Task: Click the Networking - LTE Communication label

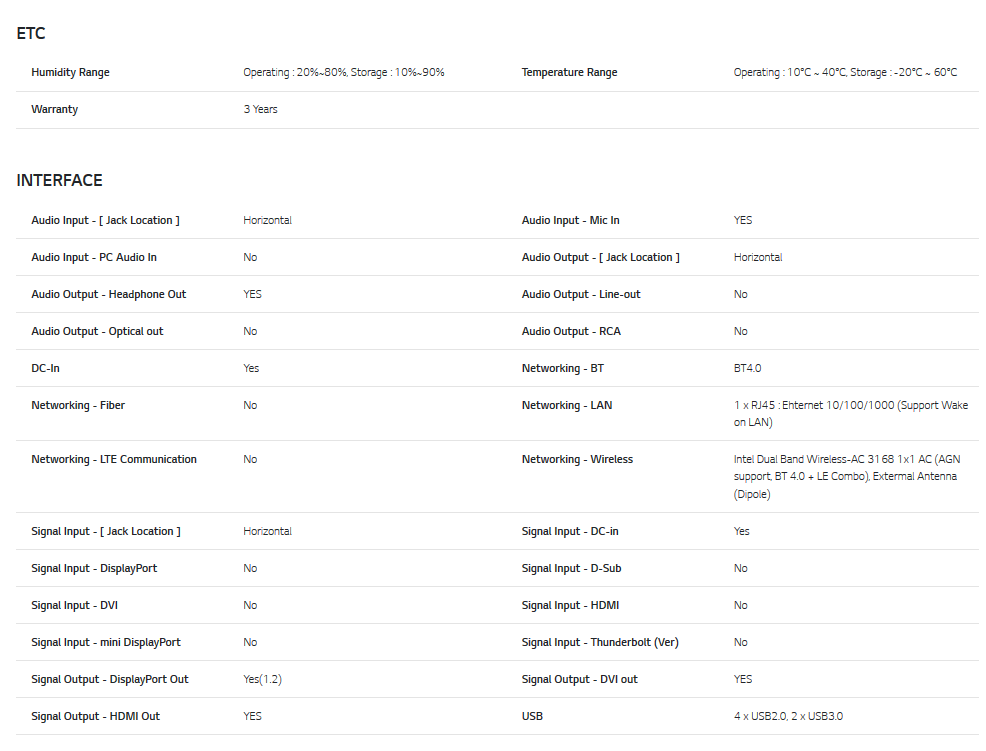Action: [114, 459]
